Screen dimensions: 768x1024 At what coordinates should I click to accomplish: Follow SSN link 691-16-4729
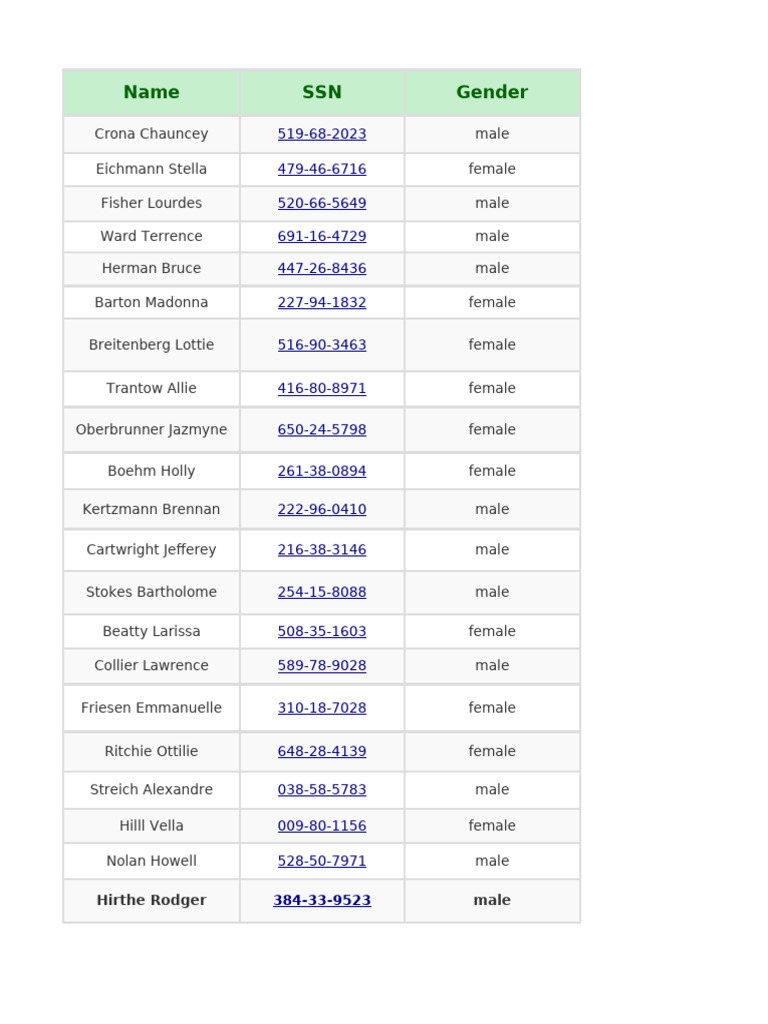tap(321, 236)
